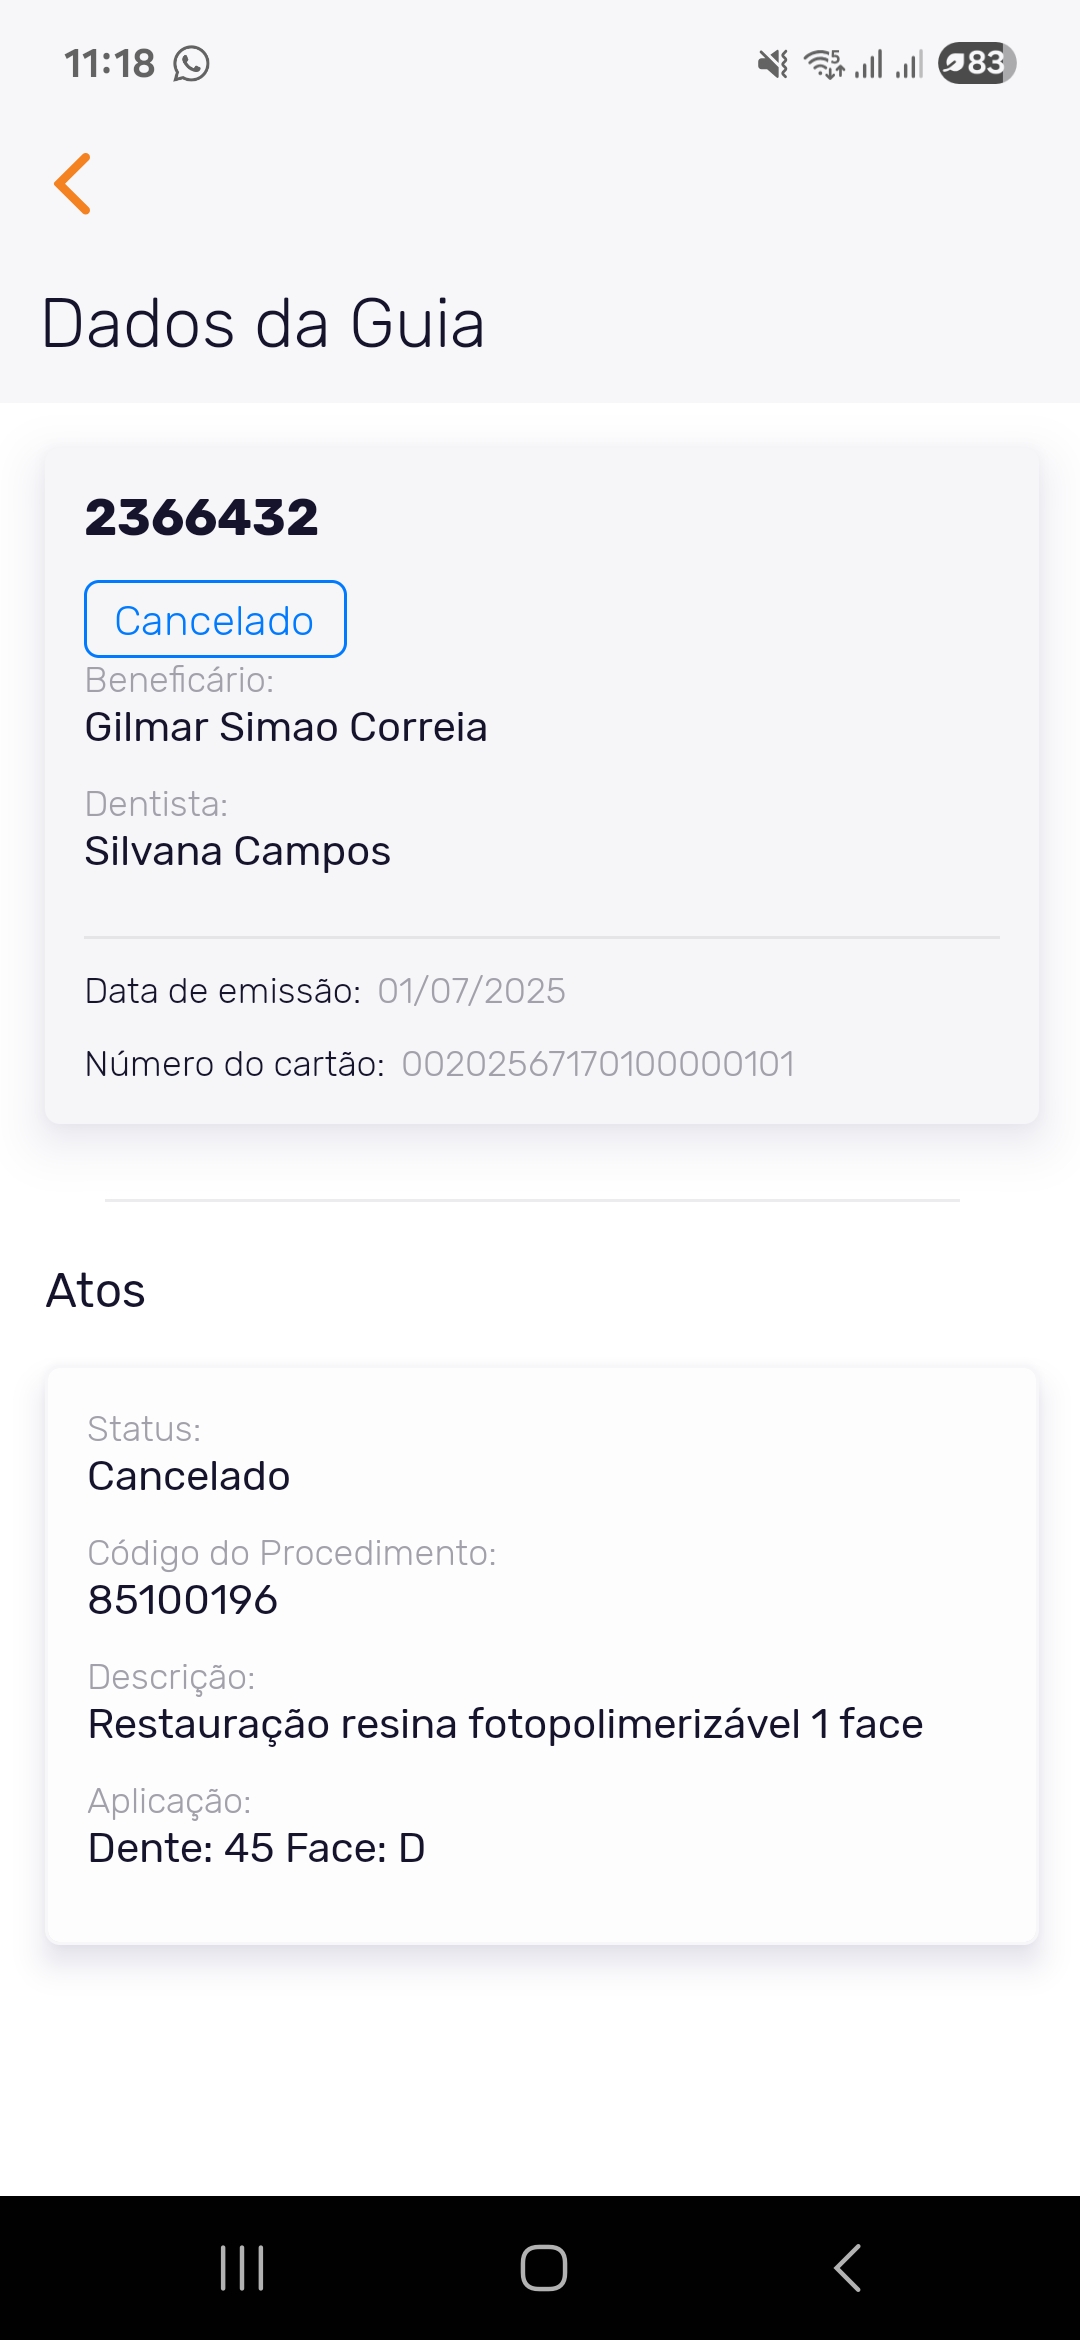Tap the Cancelado status badge
The image size is (1080, 2340).
[x=215, y=620]
